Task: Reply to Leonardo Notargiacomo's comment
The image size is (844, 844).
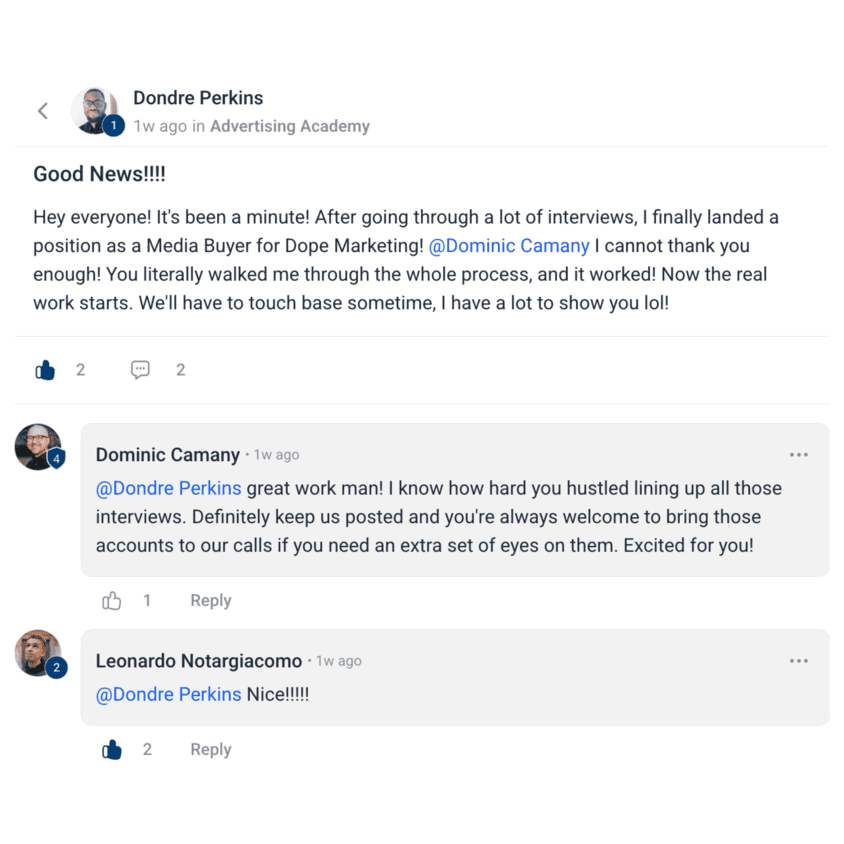Action: pyautogui.click(x=210, y=749)
